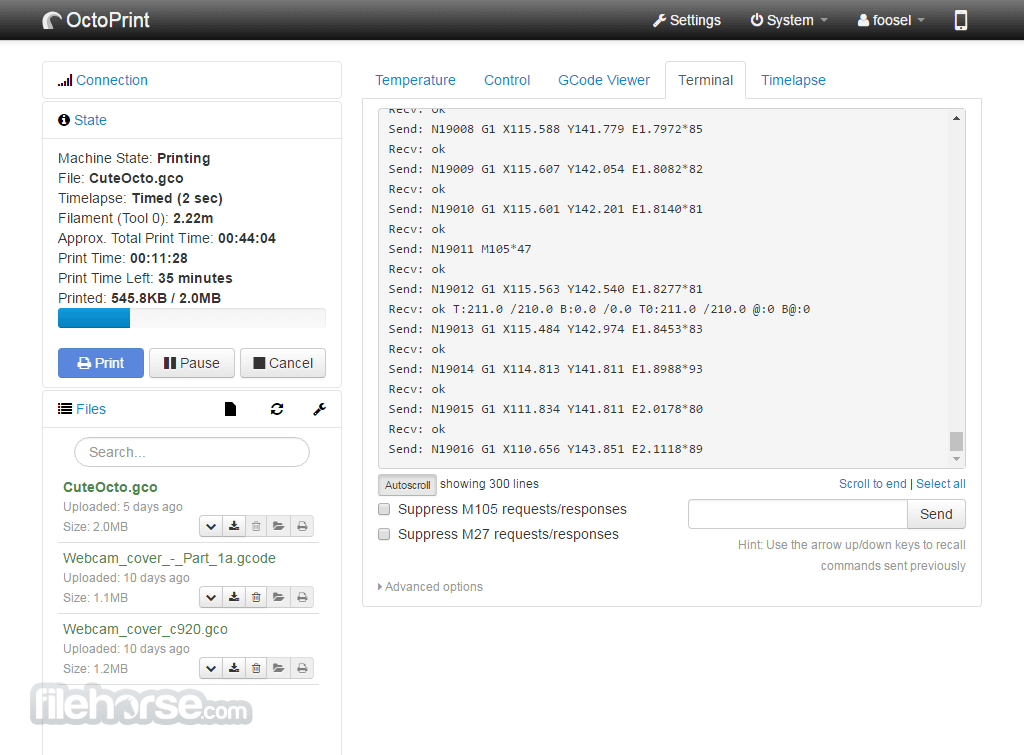Expand additional info for Webcam_cover_-_Part_1a.gcode
Screen dimensions: 1024x755
pos(211,597)
